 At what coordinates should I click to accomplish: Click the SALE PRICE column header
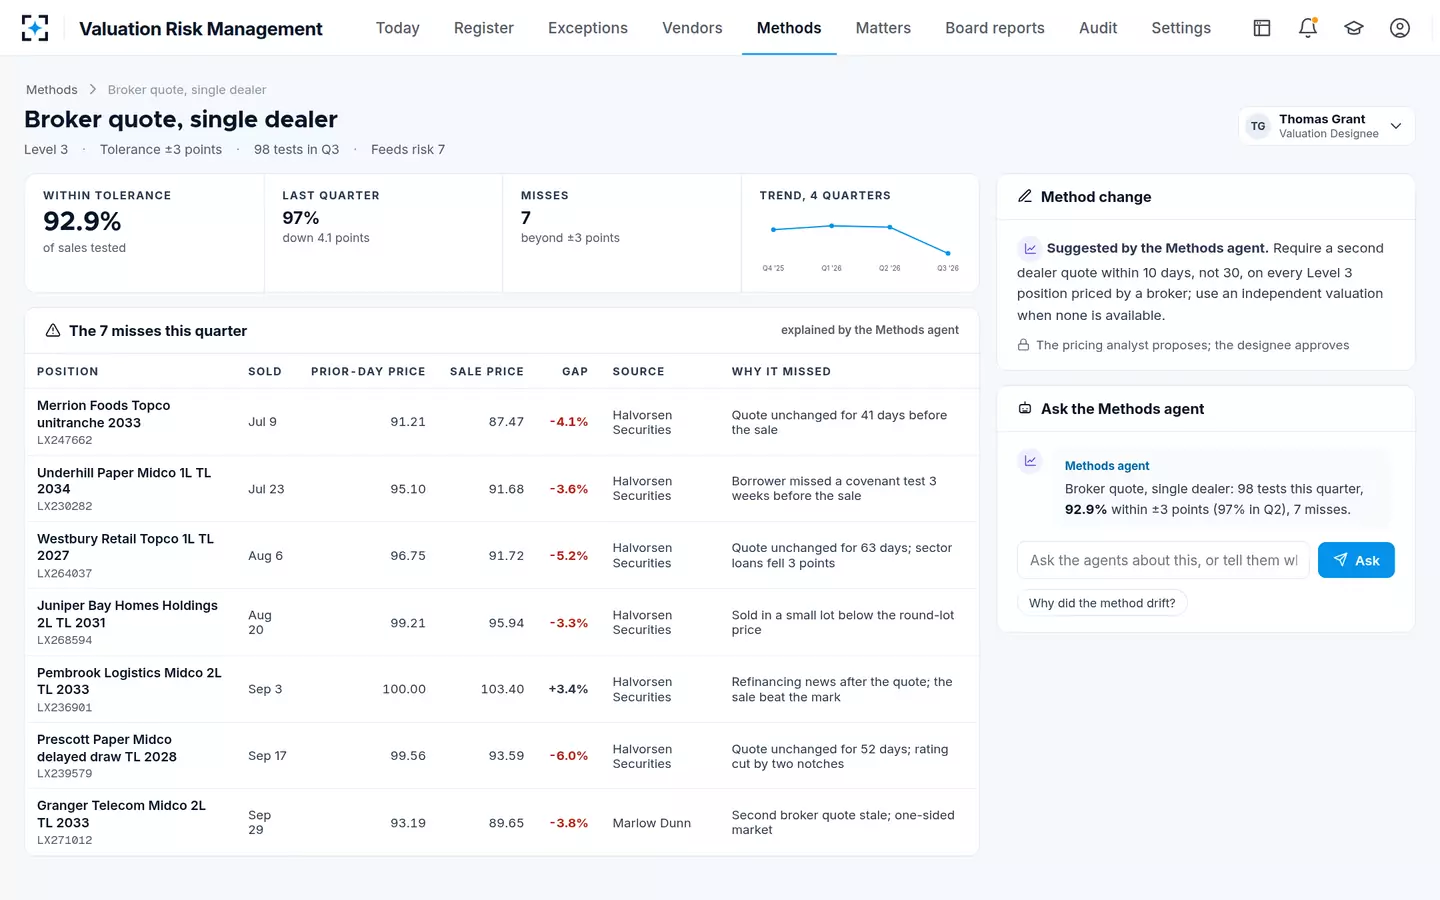(x=487, y=371)
